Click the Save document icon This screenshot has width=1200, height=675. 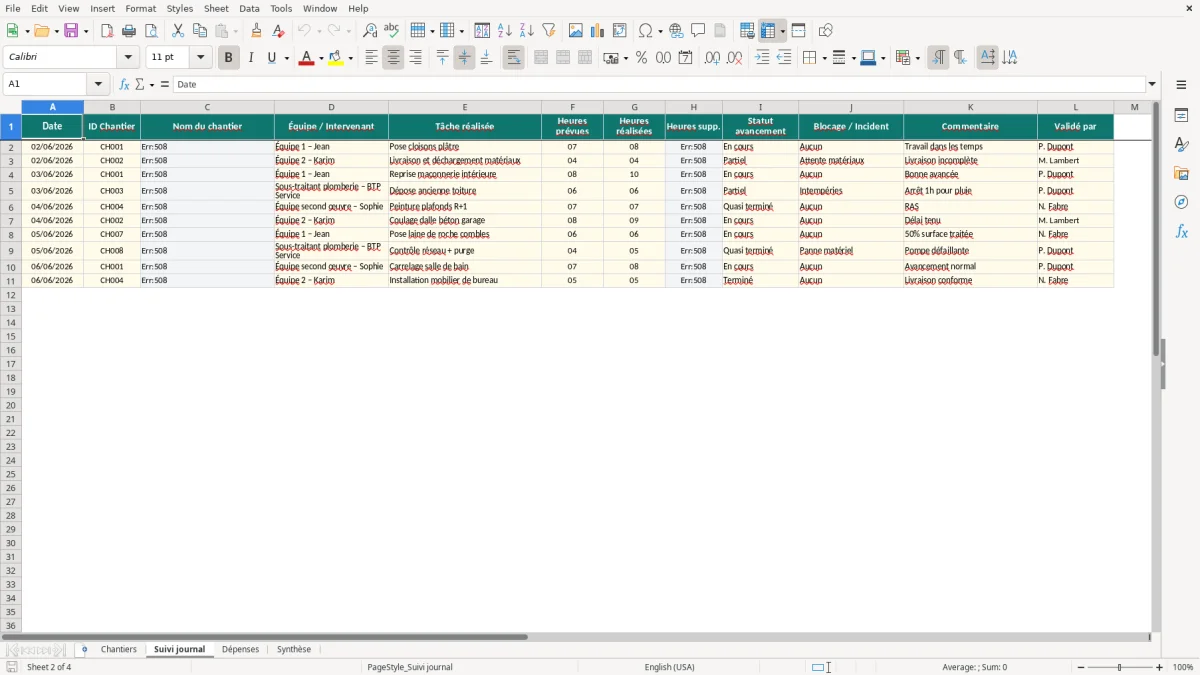71,31
